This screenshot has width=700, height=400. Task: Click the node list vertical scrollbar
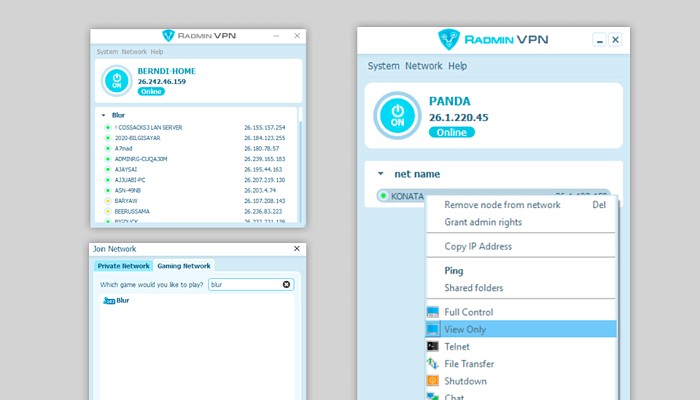tap(300, 164)
